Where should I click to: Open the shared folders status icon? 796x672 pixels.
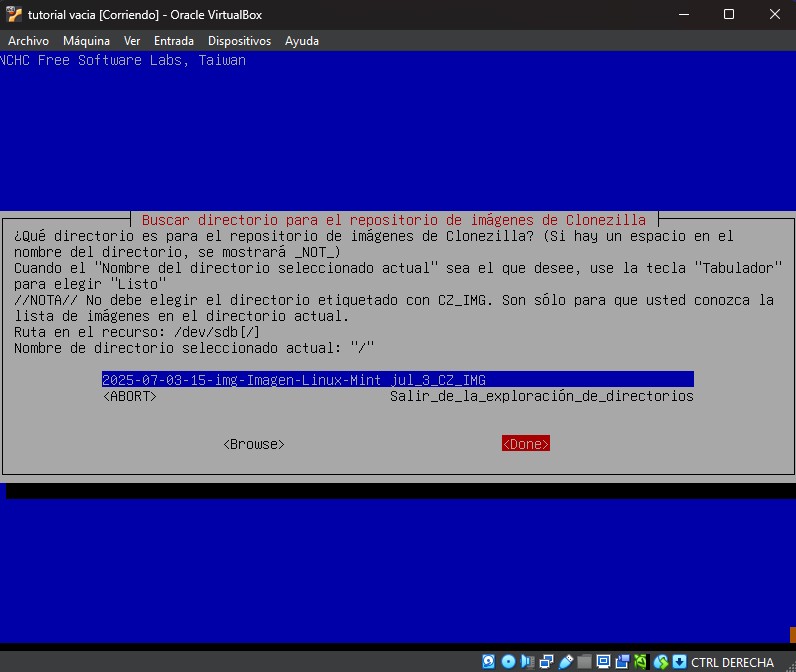pyautogui.click(x=584, y=661)
